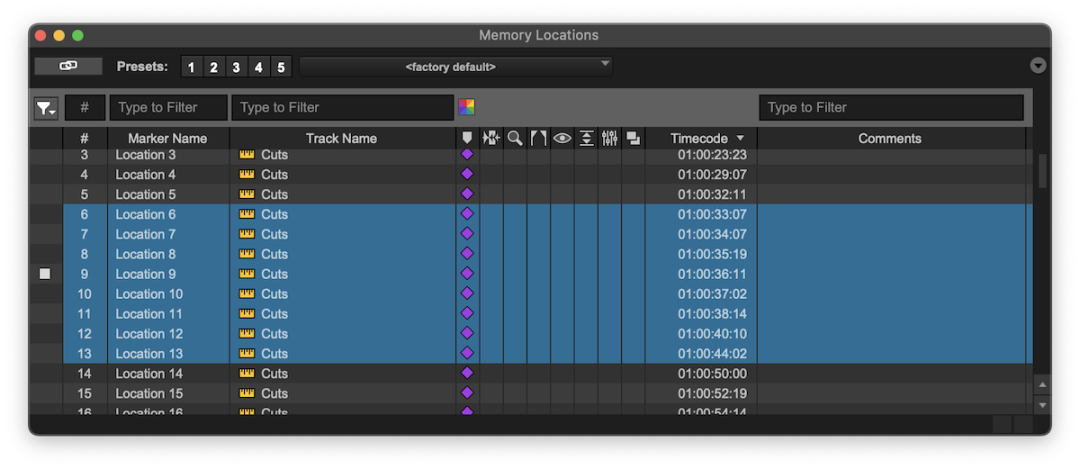Click the ruler icon for Location 7

point(247,234)
